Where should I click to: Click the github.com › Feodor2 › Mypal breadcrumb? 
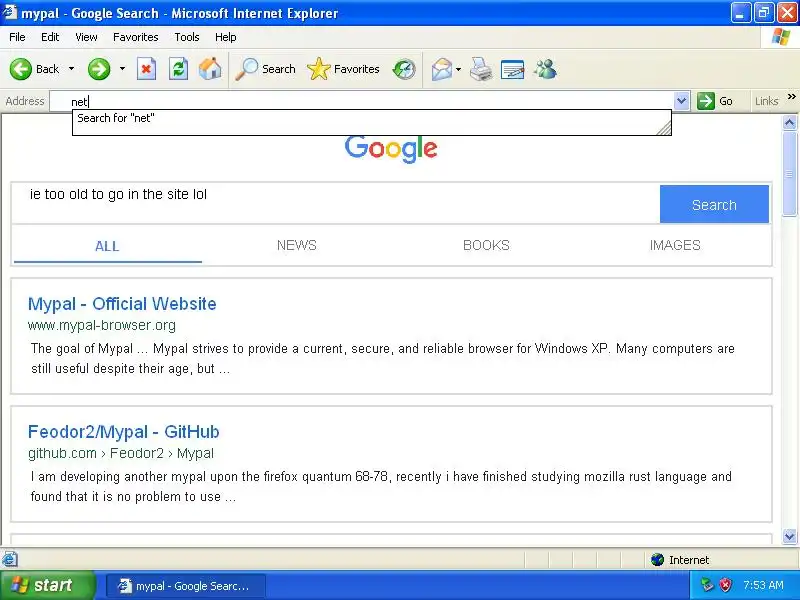pyautogui.click(x=121, y=454)
